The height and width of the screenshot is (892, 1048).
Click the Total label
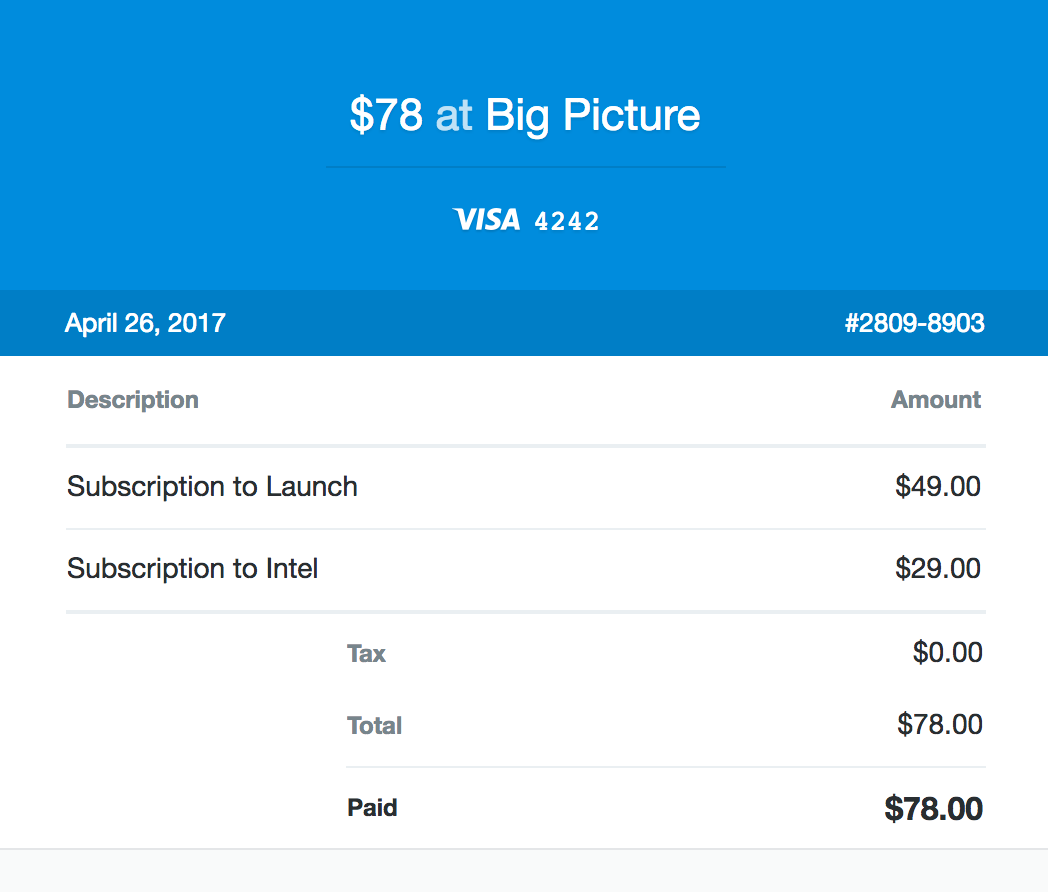[374, 726]
